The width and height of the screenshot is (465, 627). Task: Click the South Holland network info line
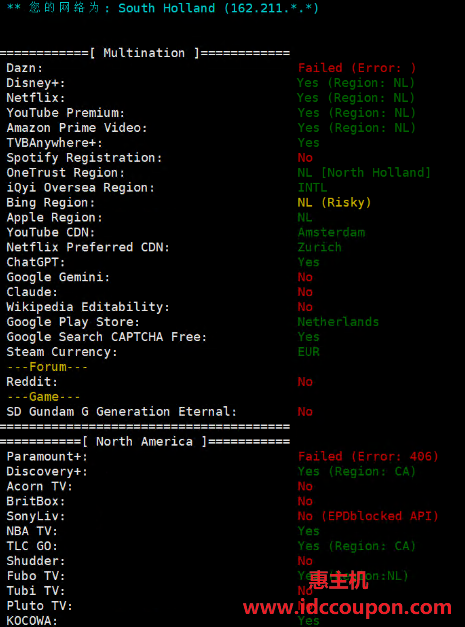(x=163, y=8)
